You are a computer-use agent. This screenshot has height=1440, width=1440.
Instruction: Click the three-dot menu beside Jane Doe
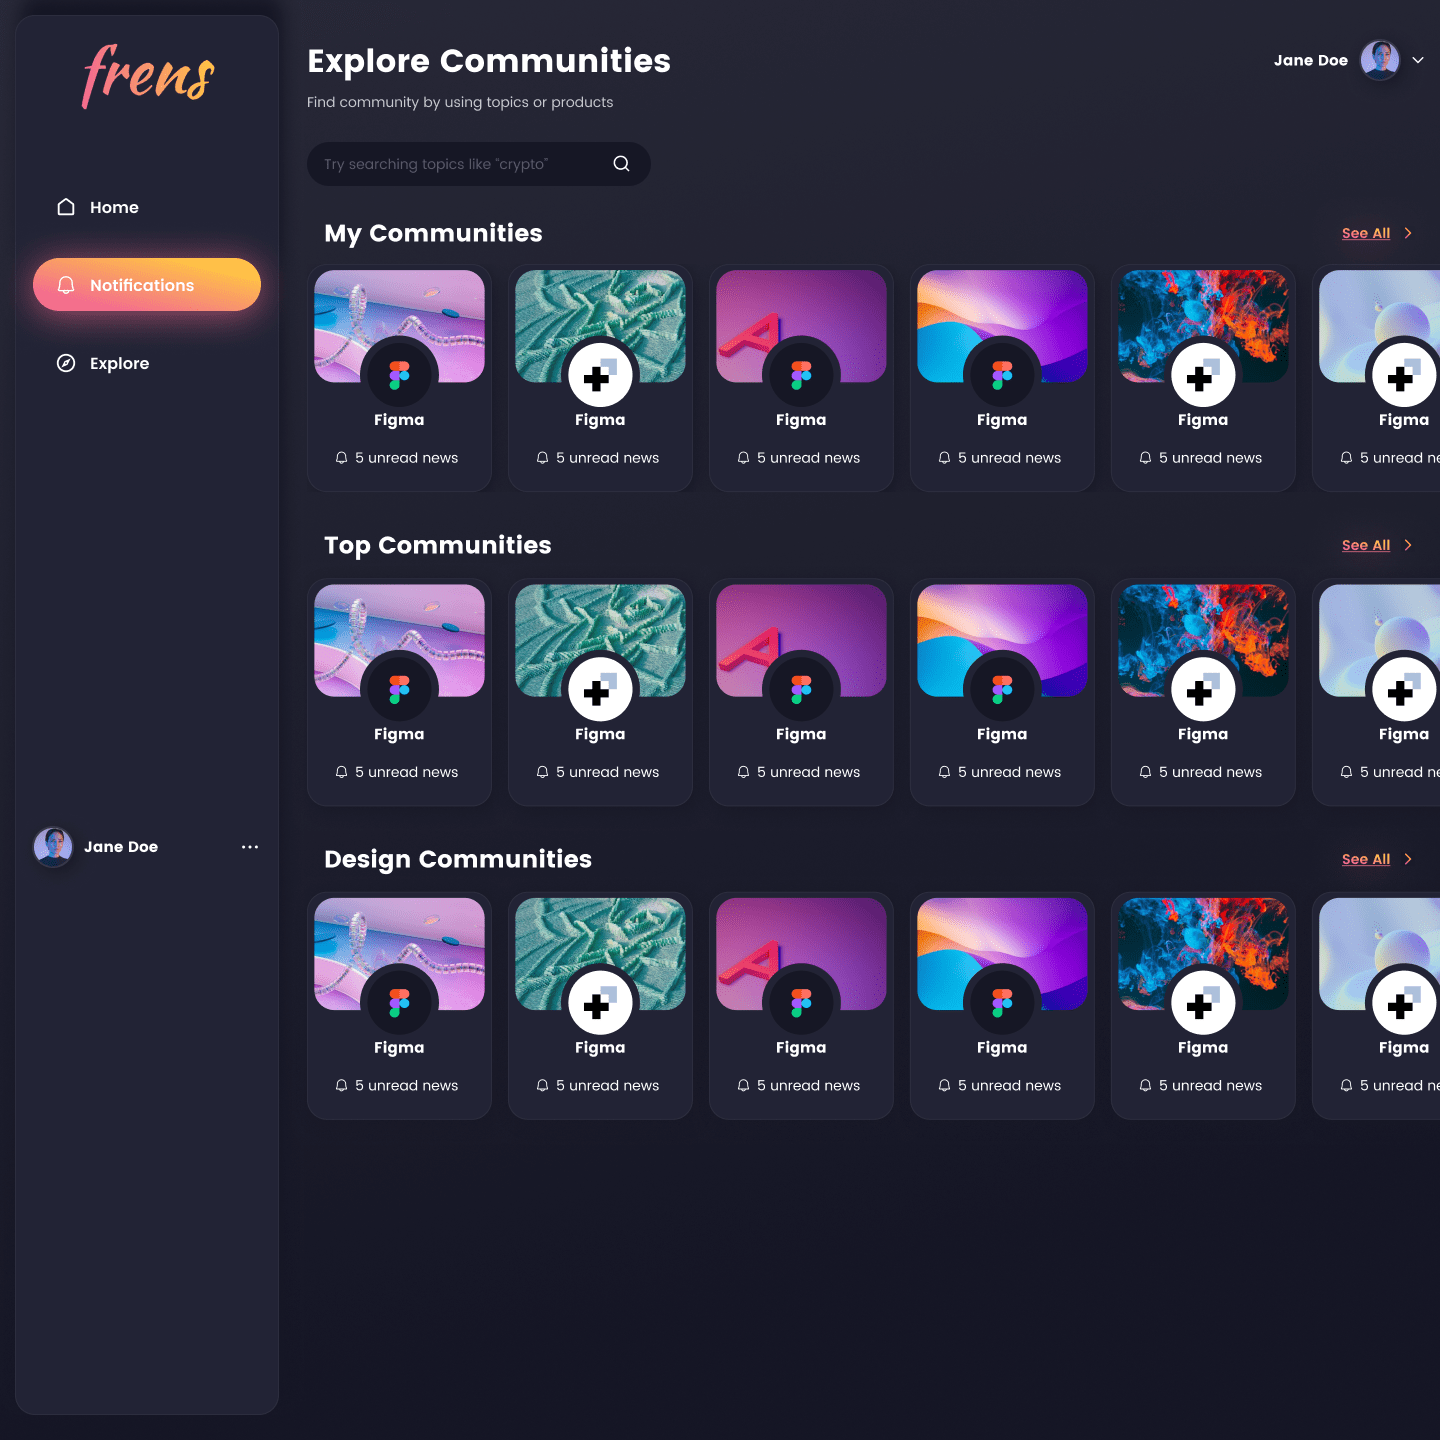point(250,847)
